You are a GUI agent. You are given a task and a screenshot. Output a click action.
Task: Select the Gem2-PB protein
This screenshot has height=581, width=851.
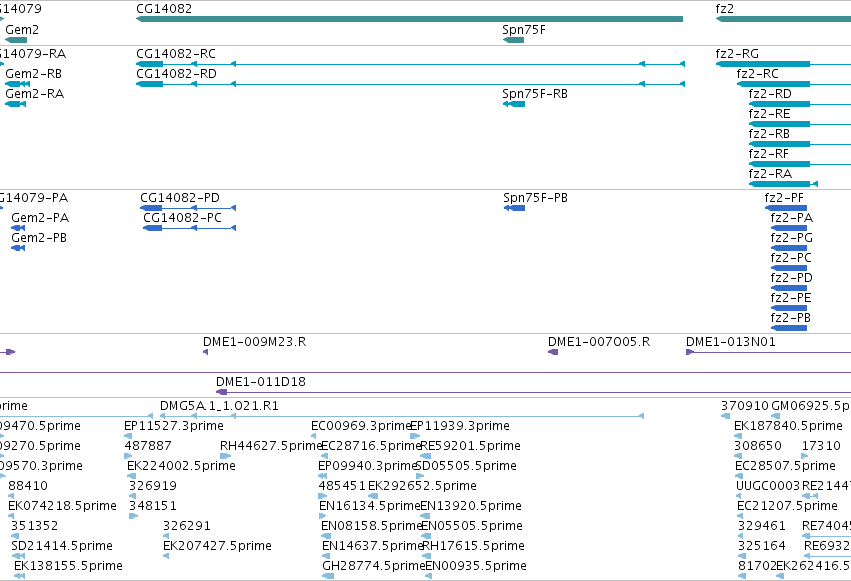coord(18,248)
